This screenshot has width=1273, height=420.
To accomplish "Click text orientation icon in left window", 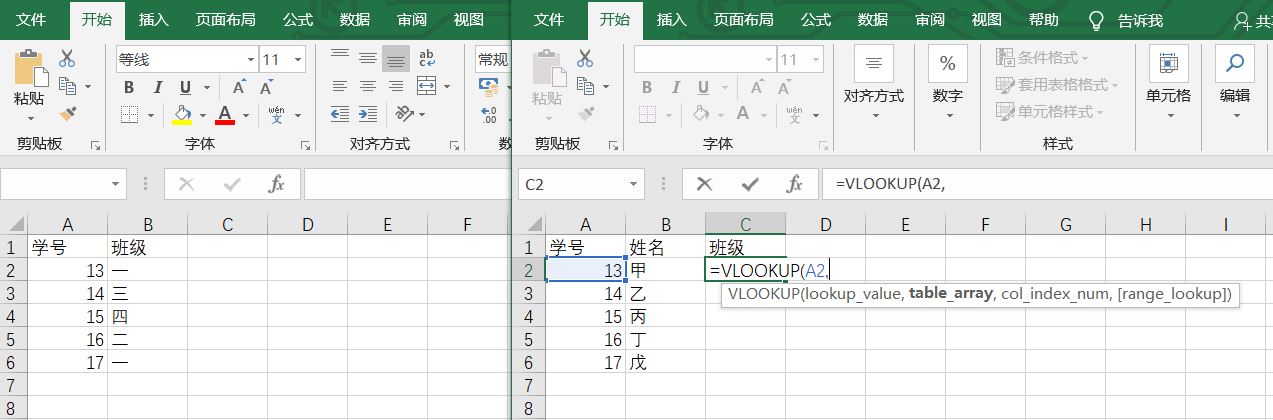I will pos(404,113).
